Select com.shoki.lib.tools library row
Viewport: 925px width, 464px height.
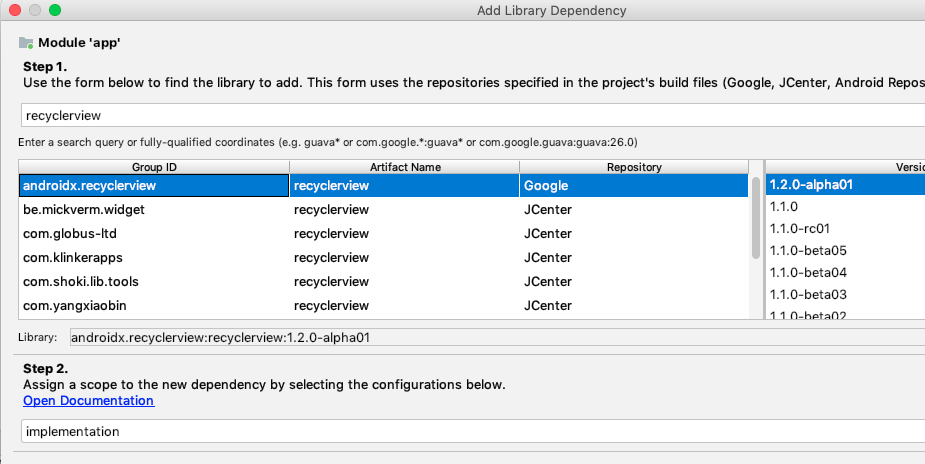pos(383,281)
